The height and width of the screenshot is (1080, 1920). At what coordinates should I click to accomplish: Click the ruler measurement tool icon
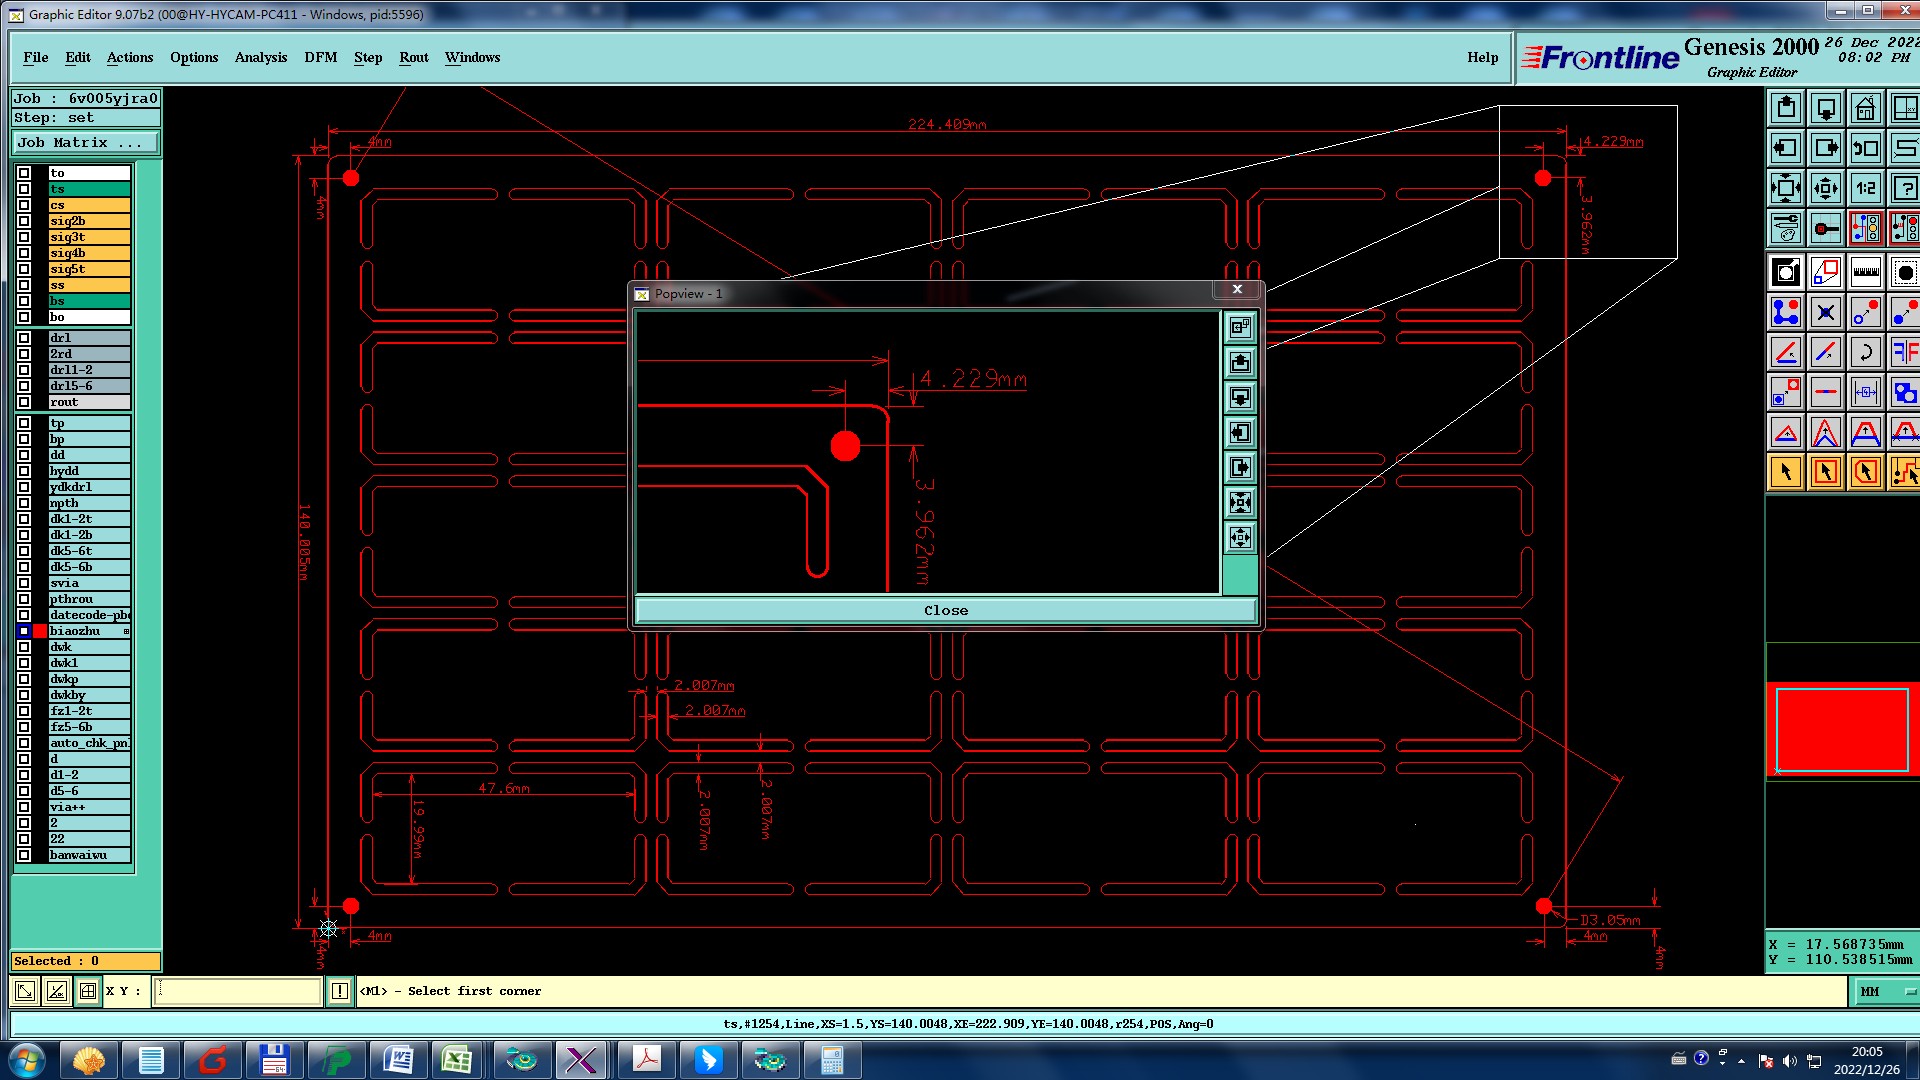[x=1865, y=272]
